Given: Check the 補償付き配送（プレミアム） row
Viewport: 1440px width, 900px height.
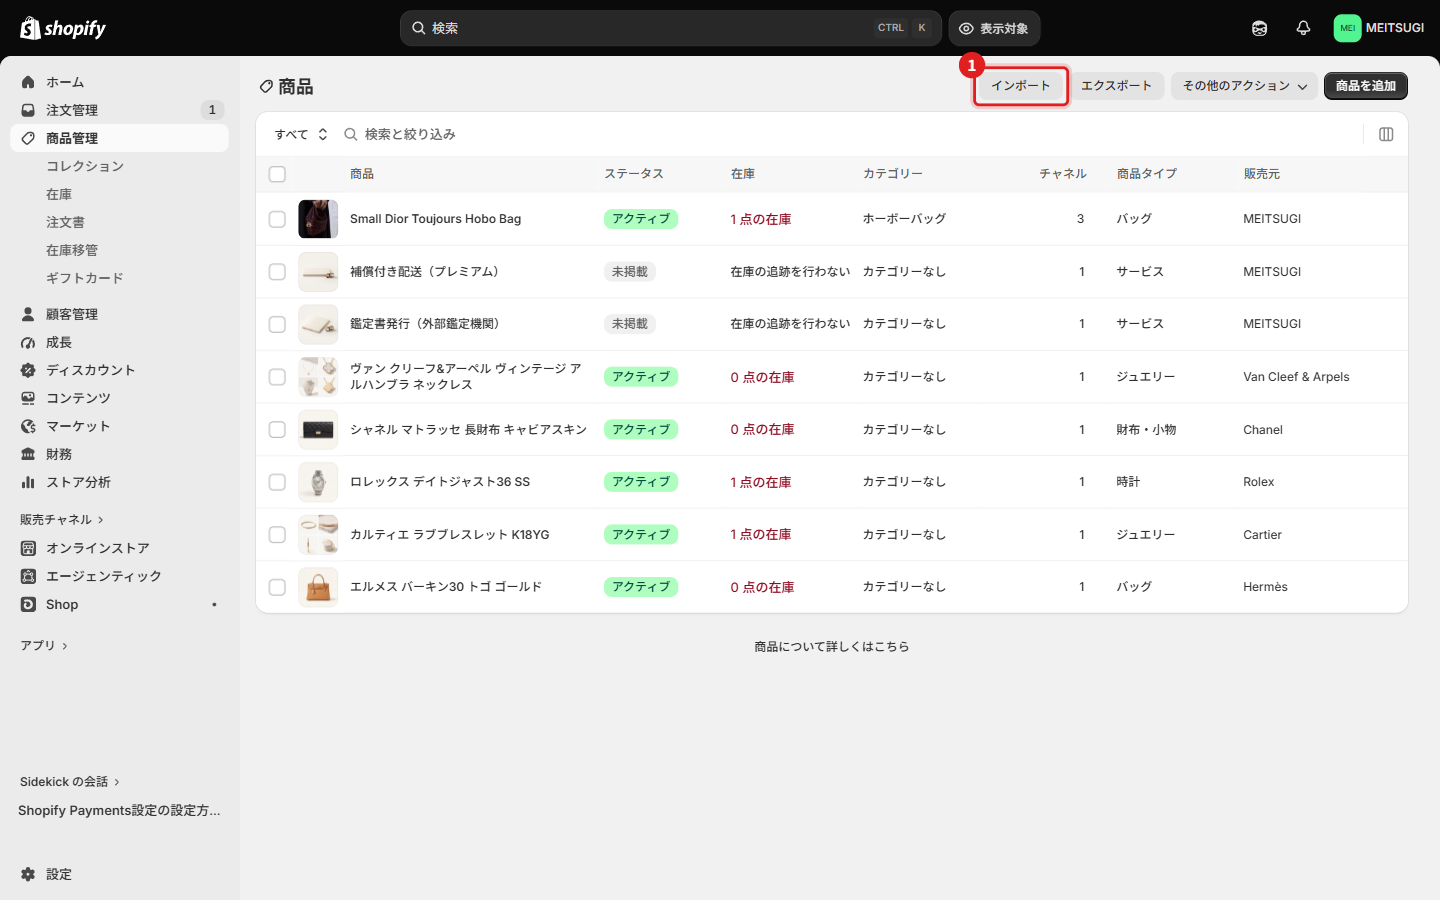Looking at the screenshot, I should [x=277, y=272].
